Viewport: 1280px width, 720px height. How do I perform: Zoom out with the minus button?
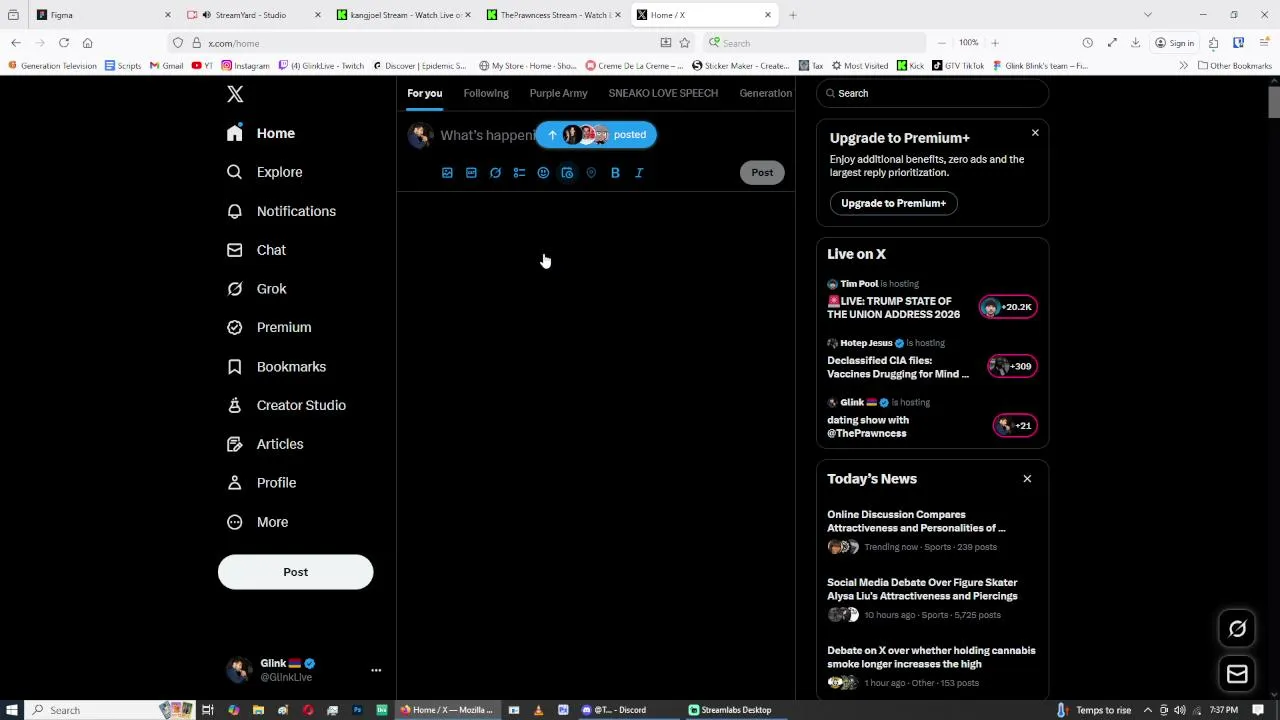[x=942, y=43]
